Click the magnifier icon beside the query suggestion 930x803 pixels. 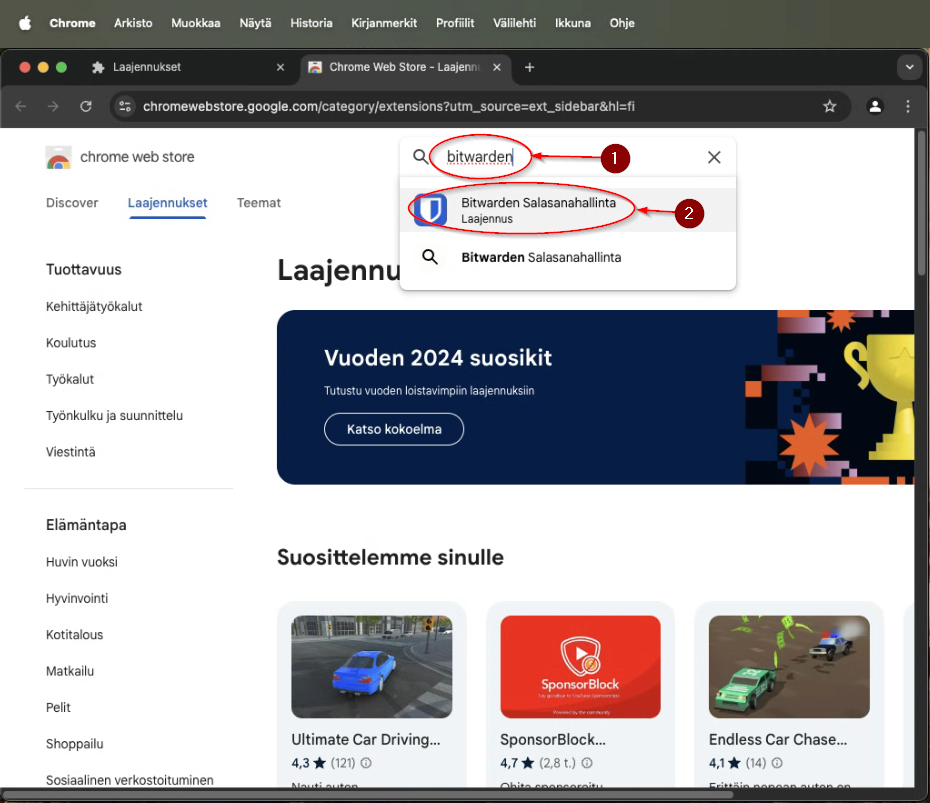(430, 257)
